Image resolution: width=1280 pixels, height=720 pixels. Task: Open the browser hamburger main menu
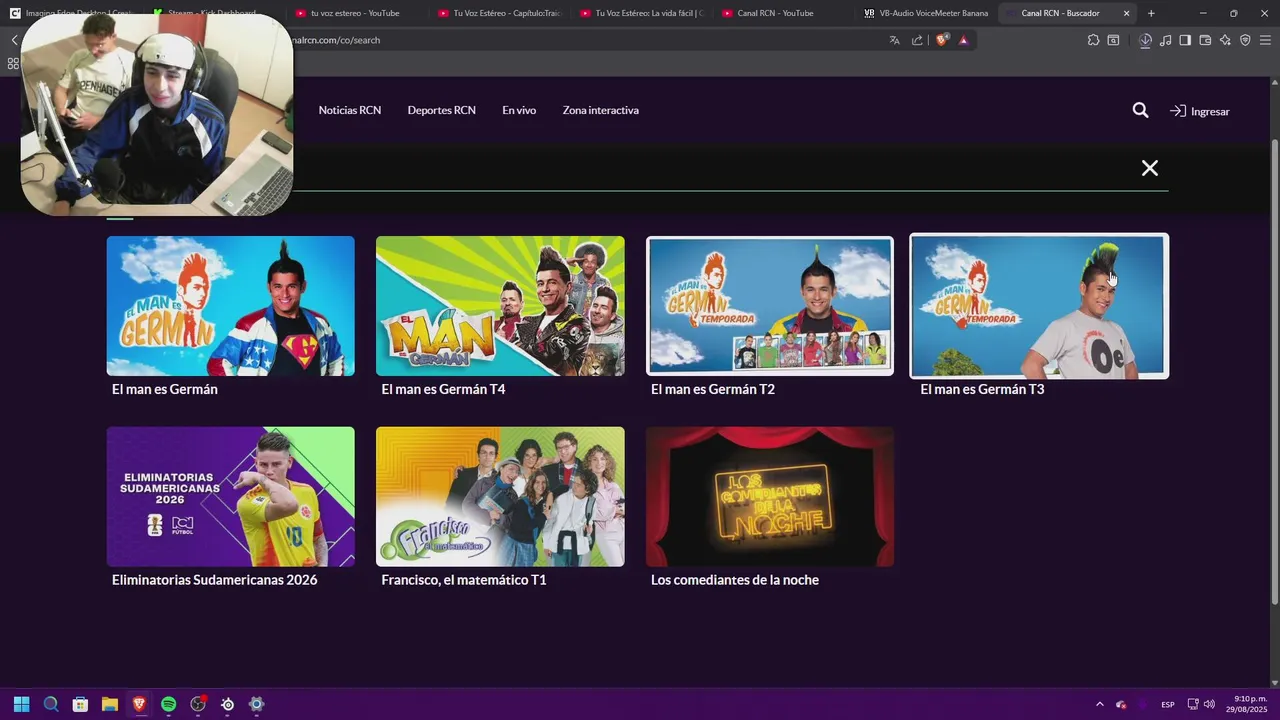[1265, 40]
